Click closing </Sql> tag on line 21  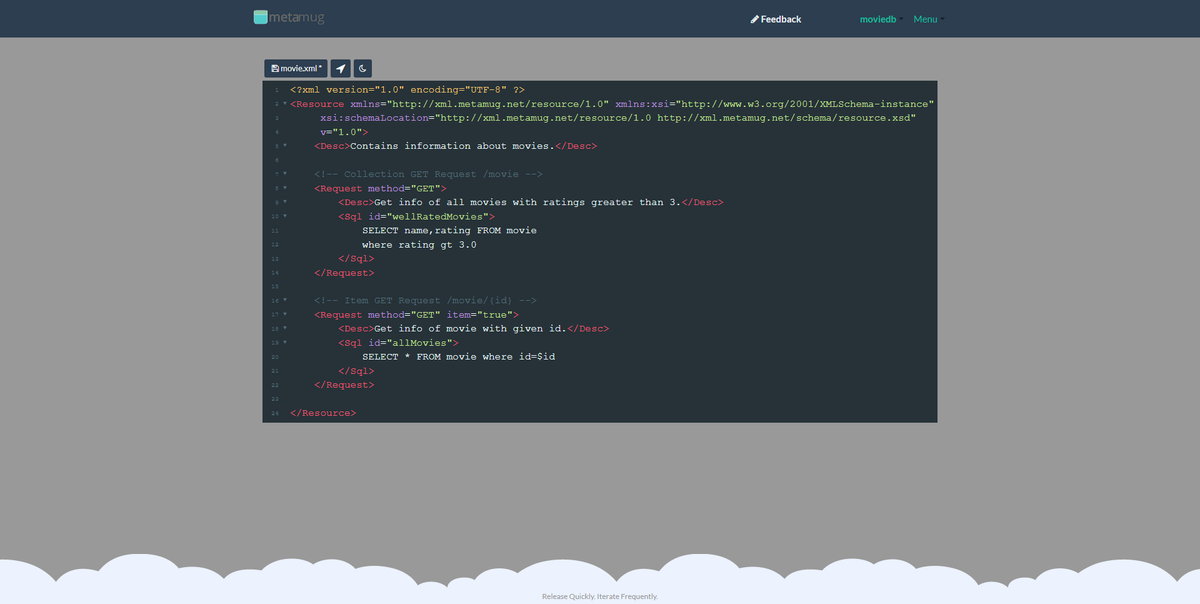click(x=356, y=370)
